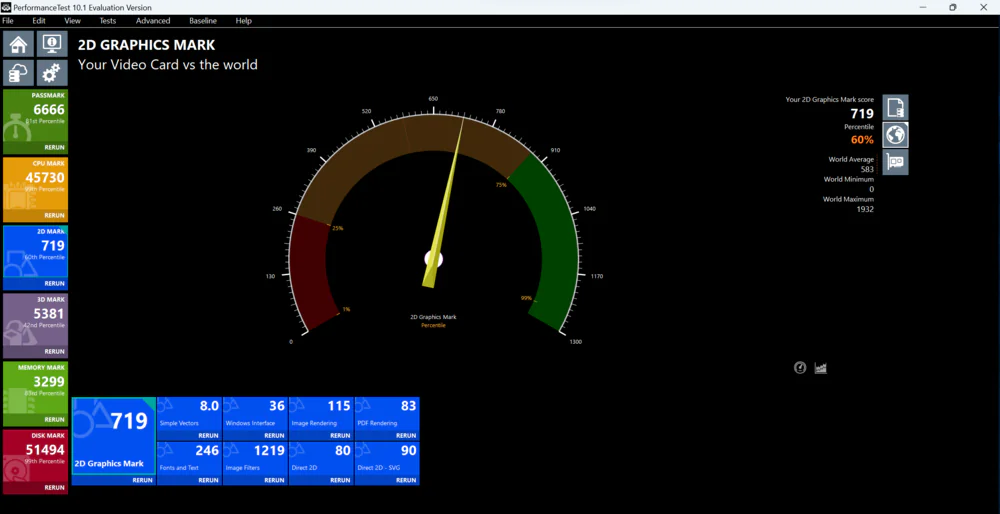Open the File menu

tap(8, 20)
